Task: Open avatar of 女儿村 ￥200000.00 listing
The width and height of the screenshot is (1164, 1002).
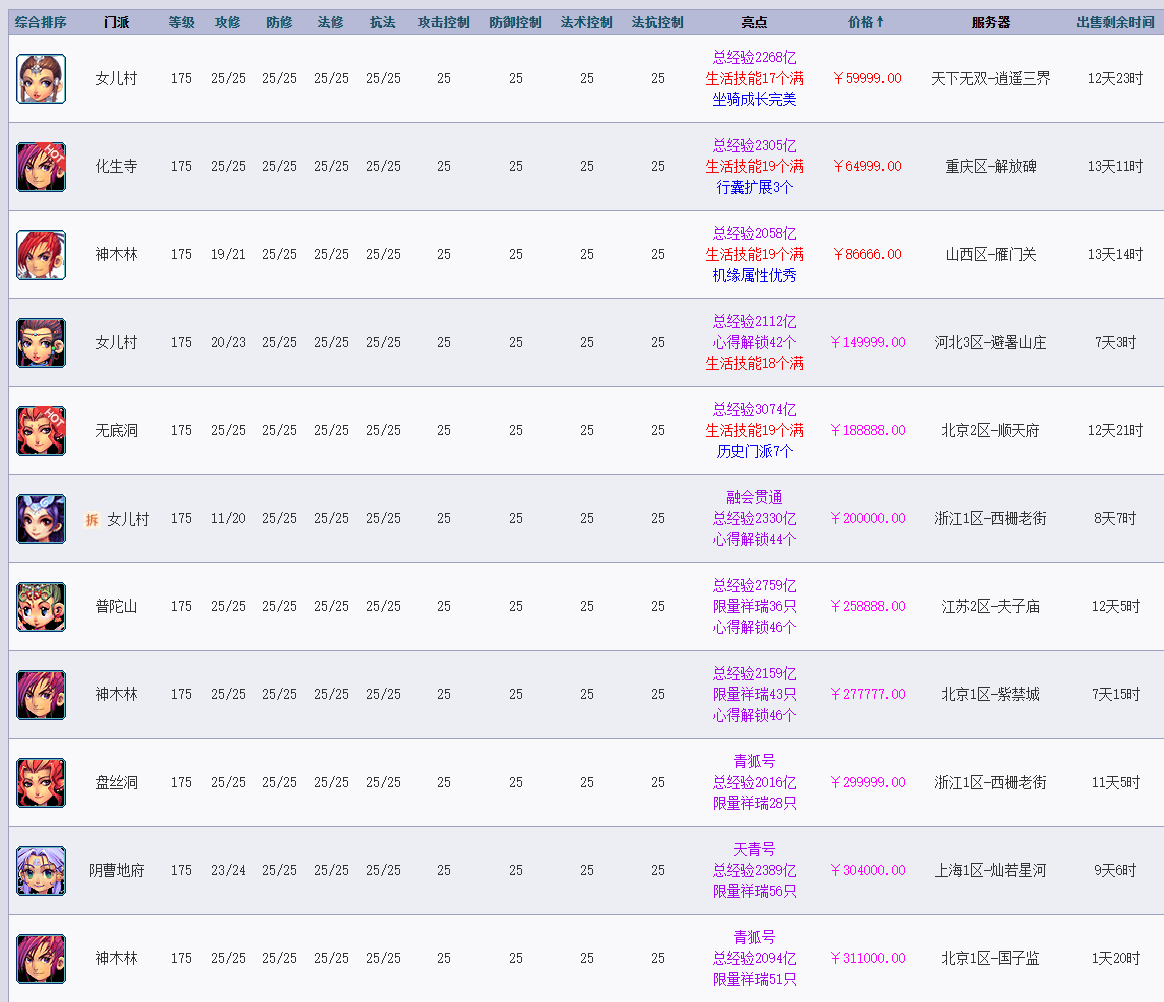Action: 41,519
